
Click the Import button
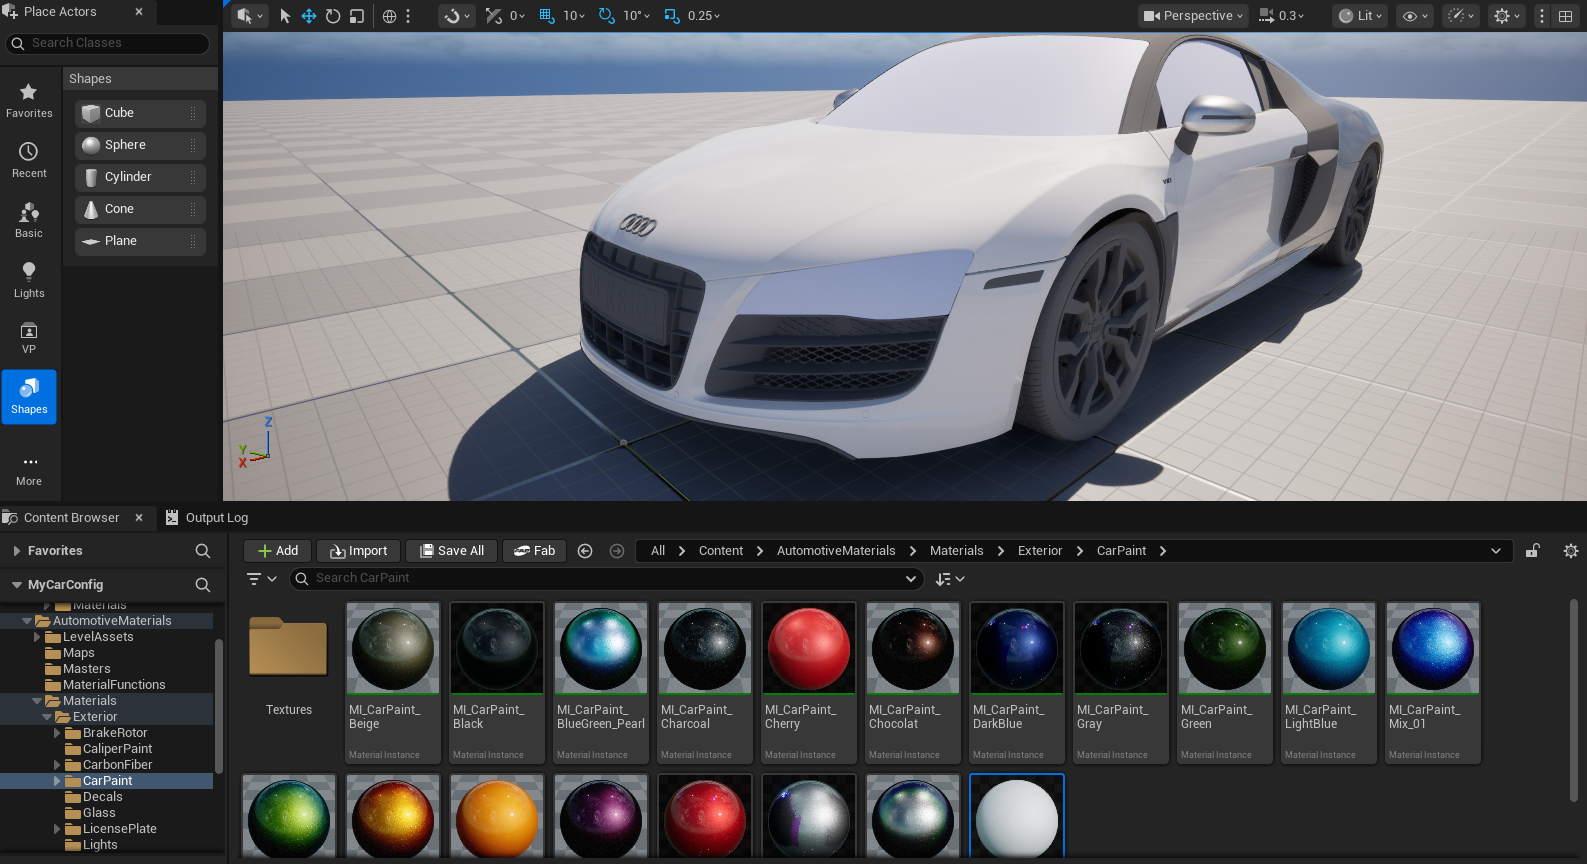click(x=359, y=551)
